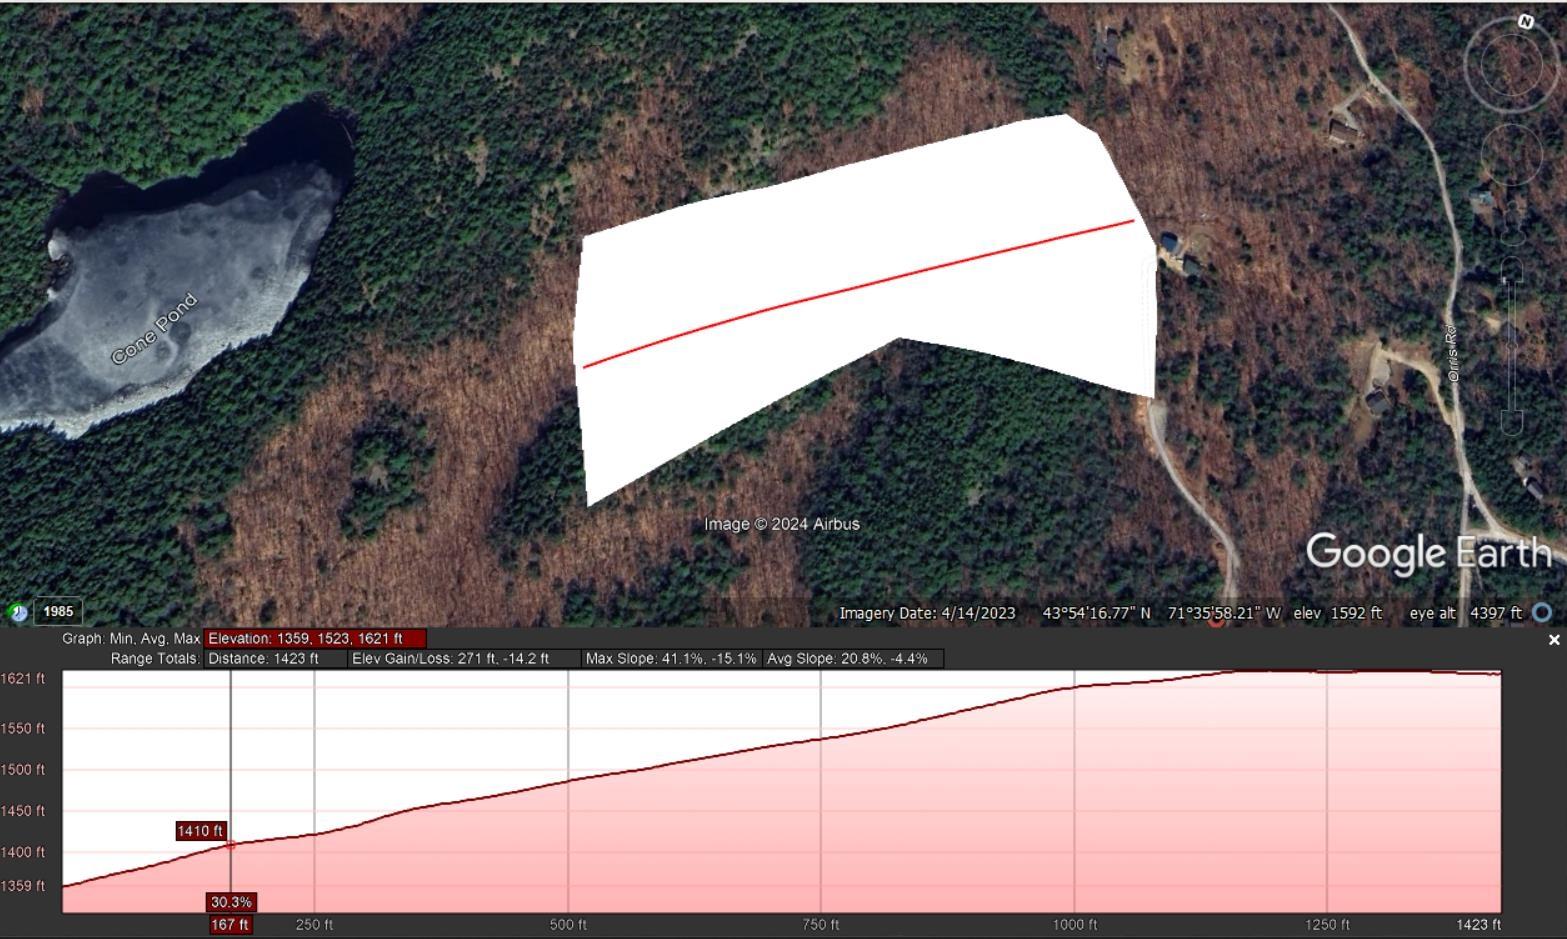
Task: Click the streaming status circle indicator
Action: point(1543,613)
